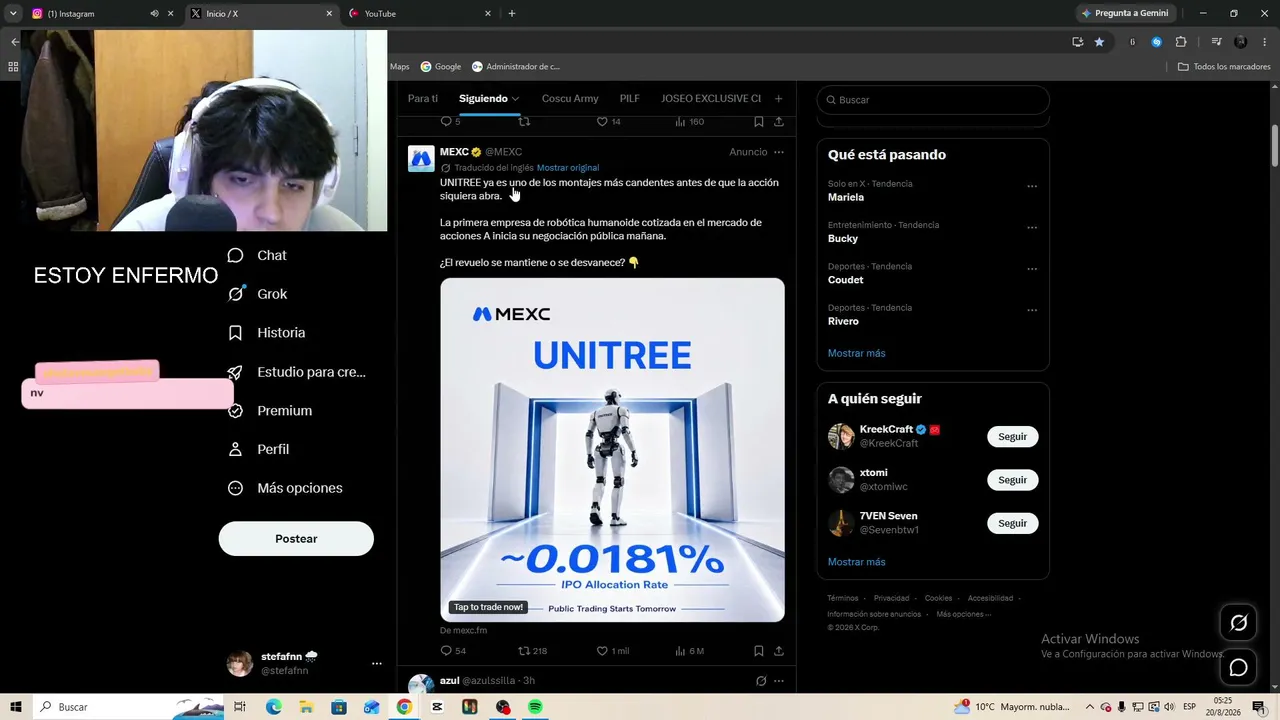Share the MEXC Unitree post
The height and width of the screenshot is (720, 1280).
779,651
